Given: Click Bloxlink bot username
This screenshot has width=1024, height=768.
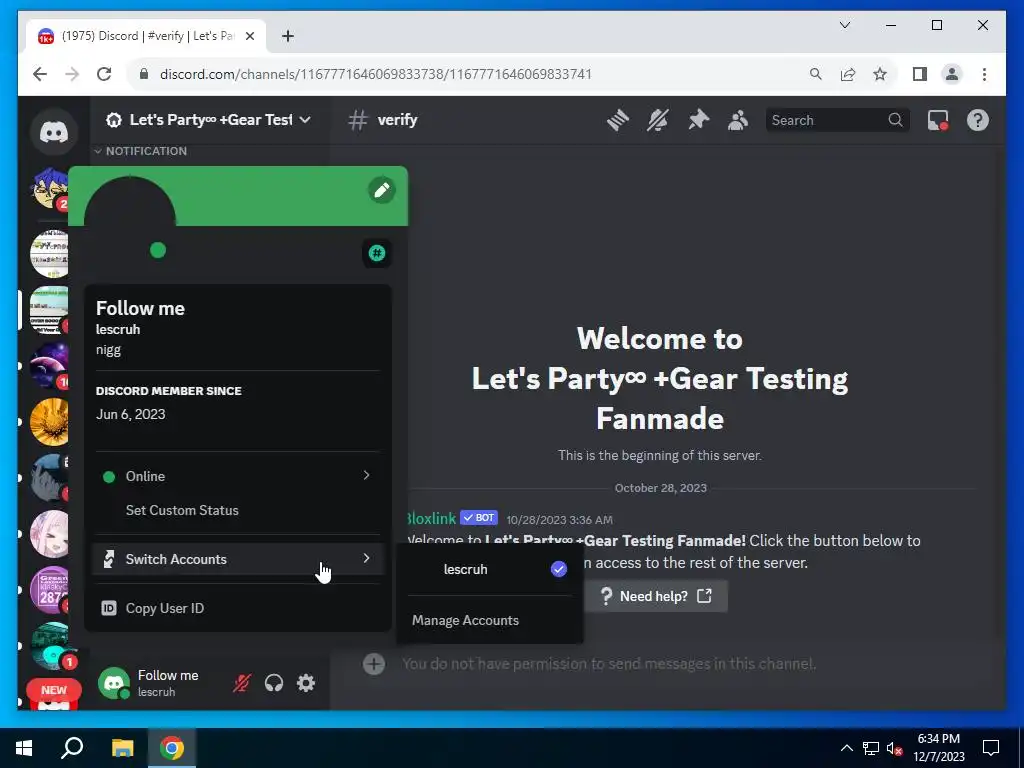Looking at the screenshot, I should (431, 519).
